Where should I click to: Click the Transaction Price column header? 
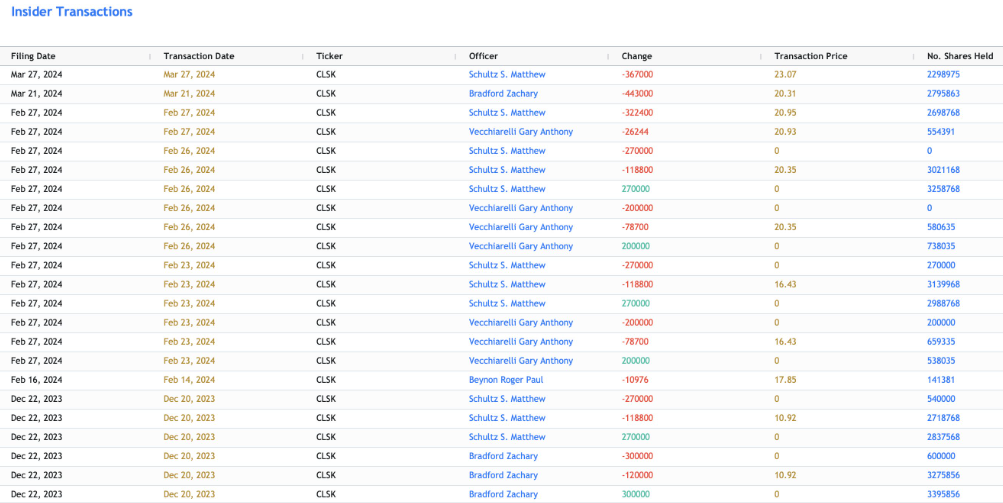810,56
